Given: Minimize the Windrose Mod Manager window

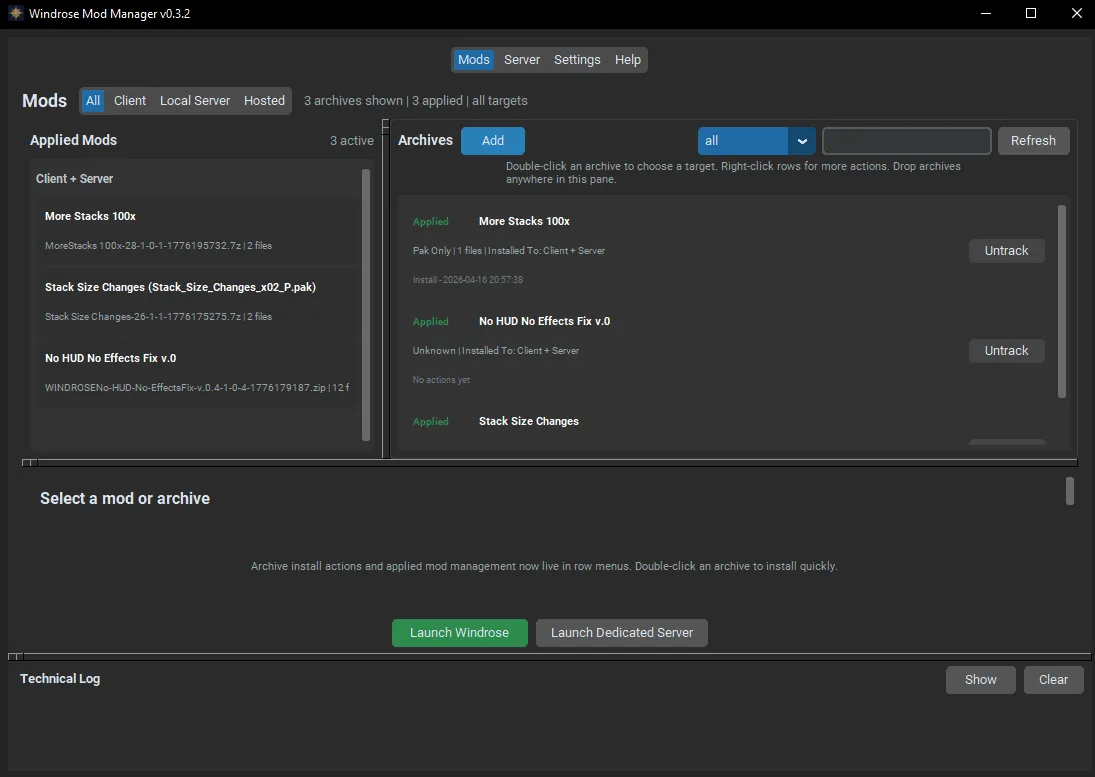Looking at the screenshot, I should [986, 13].
